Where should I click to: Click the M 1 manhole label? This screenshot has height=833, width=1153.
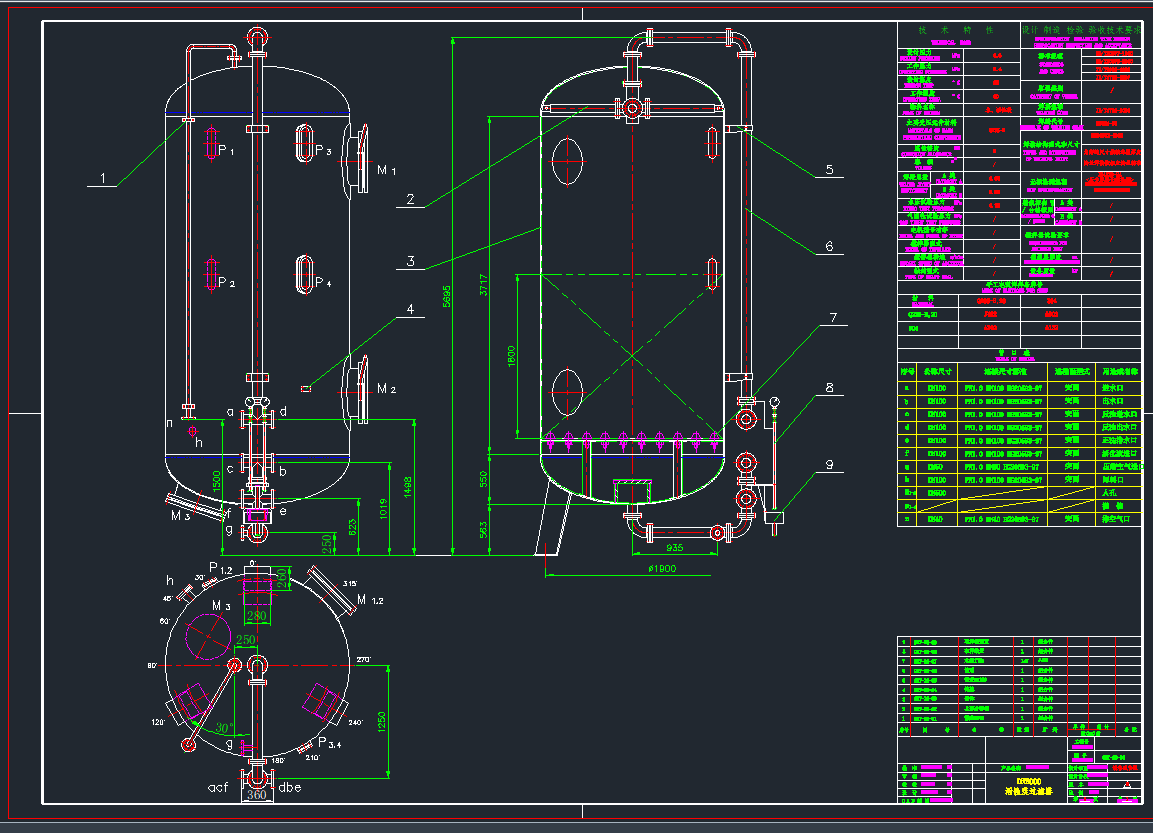click(x=386, y=172)
